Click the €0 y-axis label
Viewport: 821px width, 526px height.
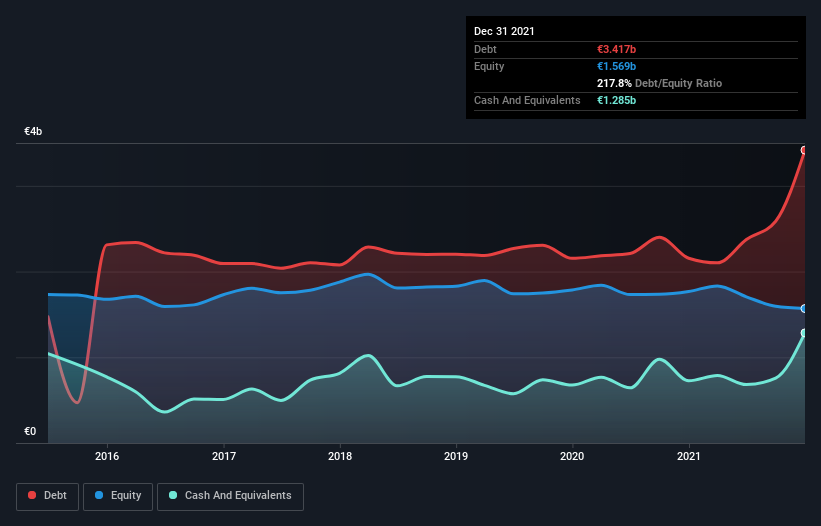(x=30, y=431)
